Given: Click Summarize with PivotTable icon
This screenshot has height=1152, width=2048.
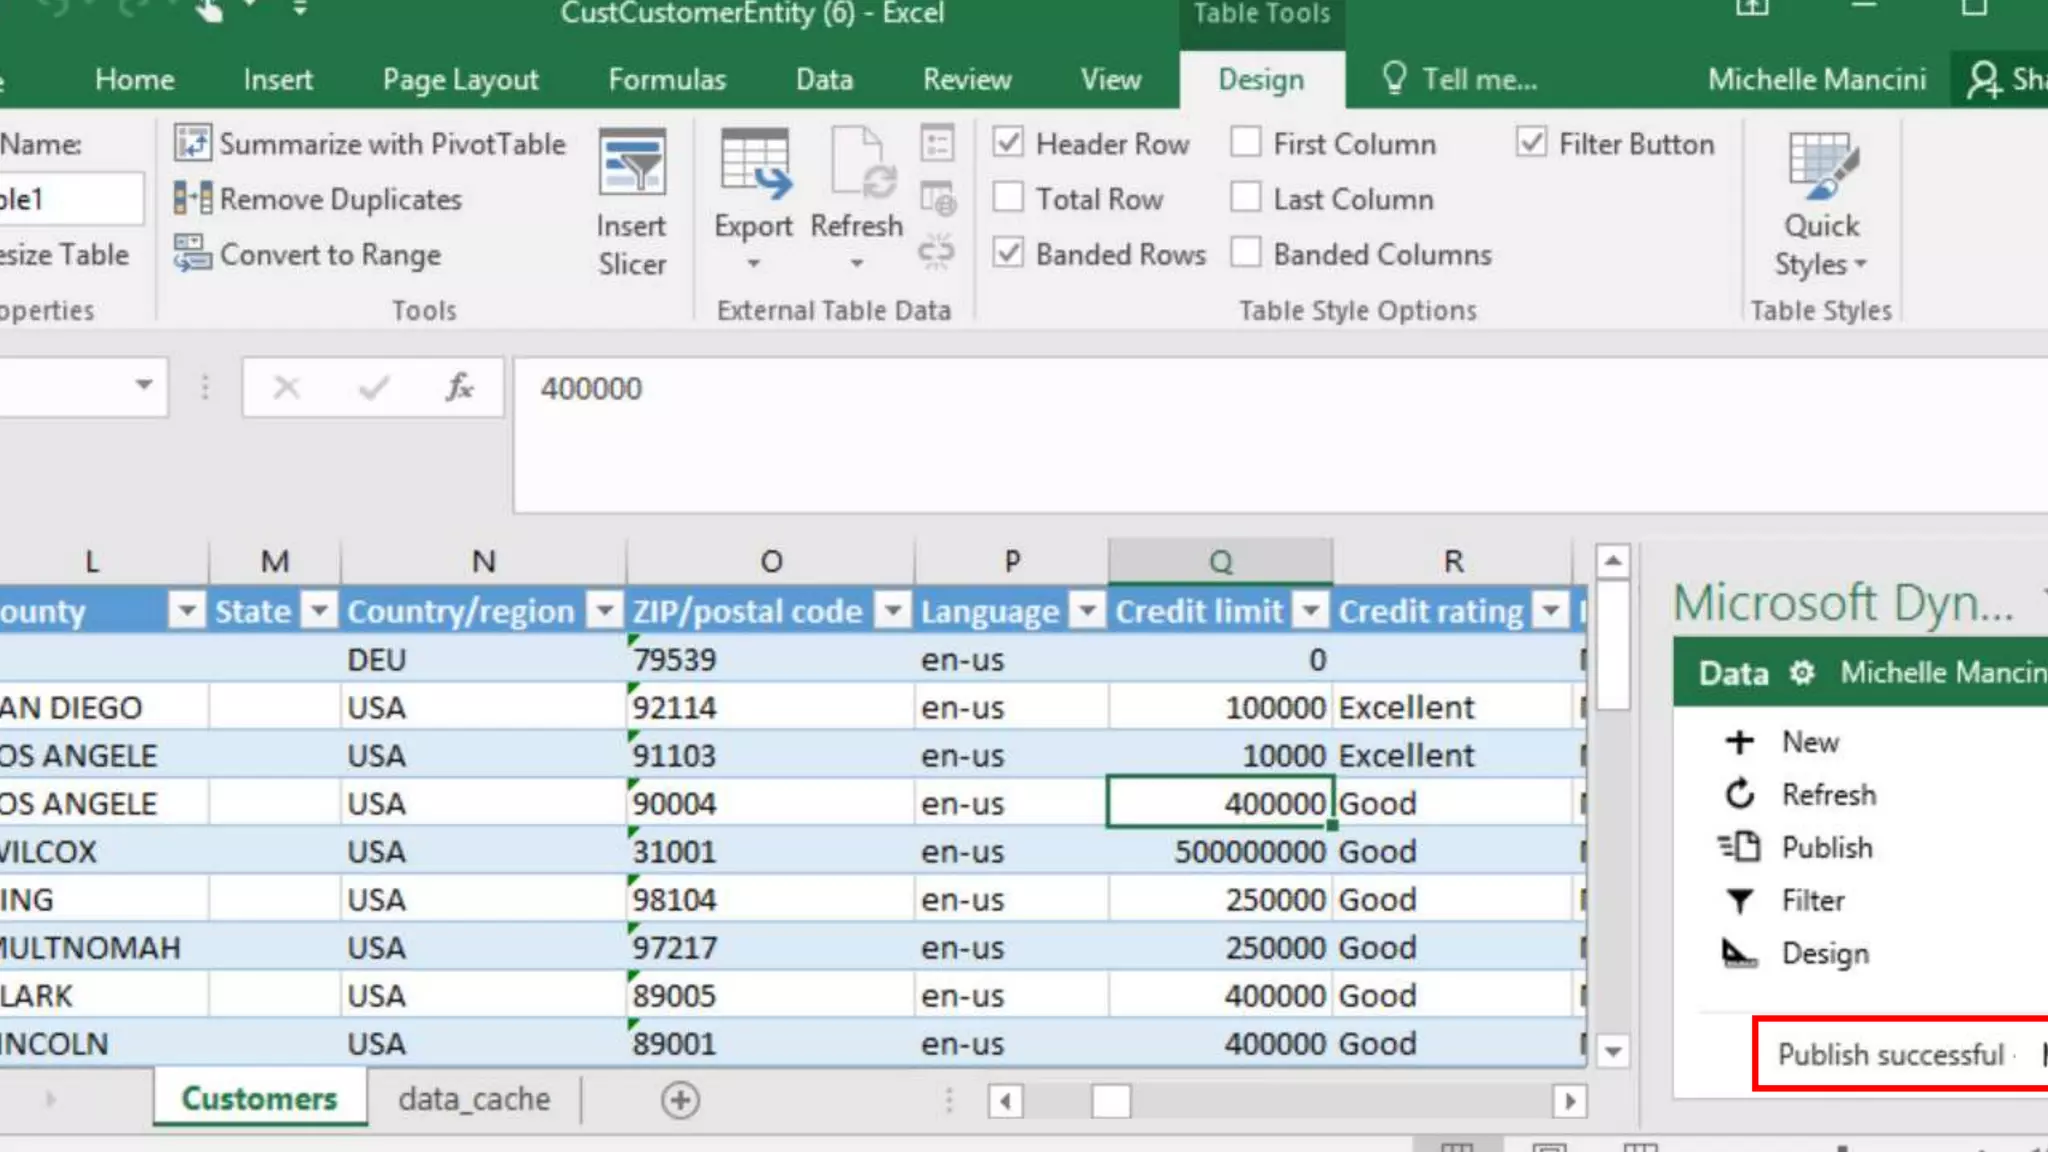Looking at the screenshot, I should click(x=192, y=143).
